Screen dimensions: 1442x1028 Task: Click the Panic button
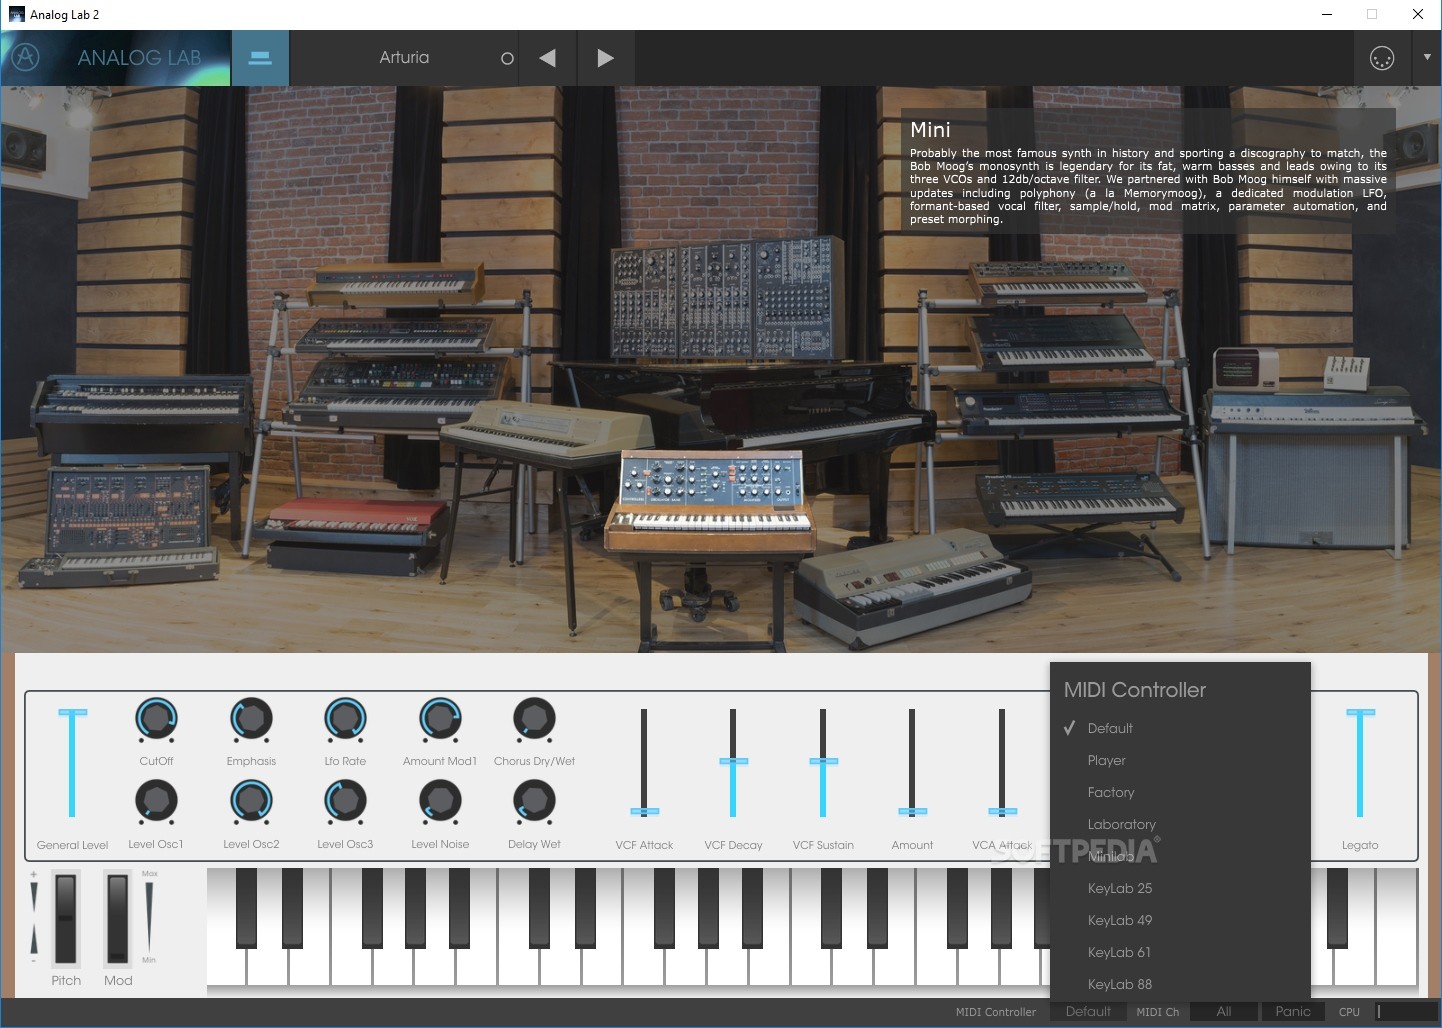coord(1293,1012)
